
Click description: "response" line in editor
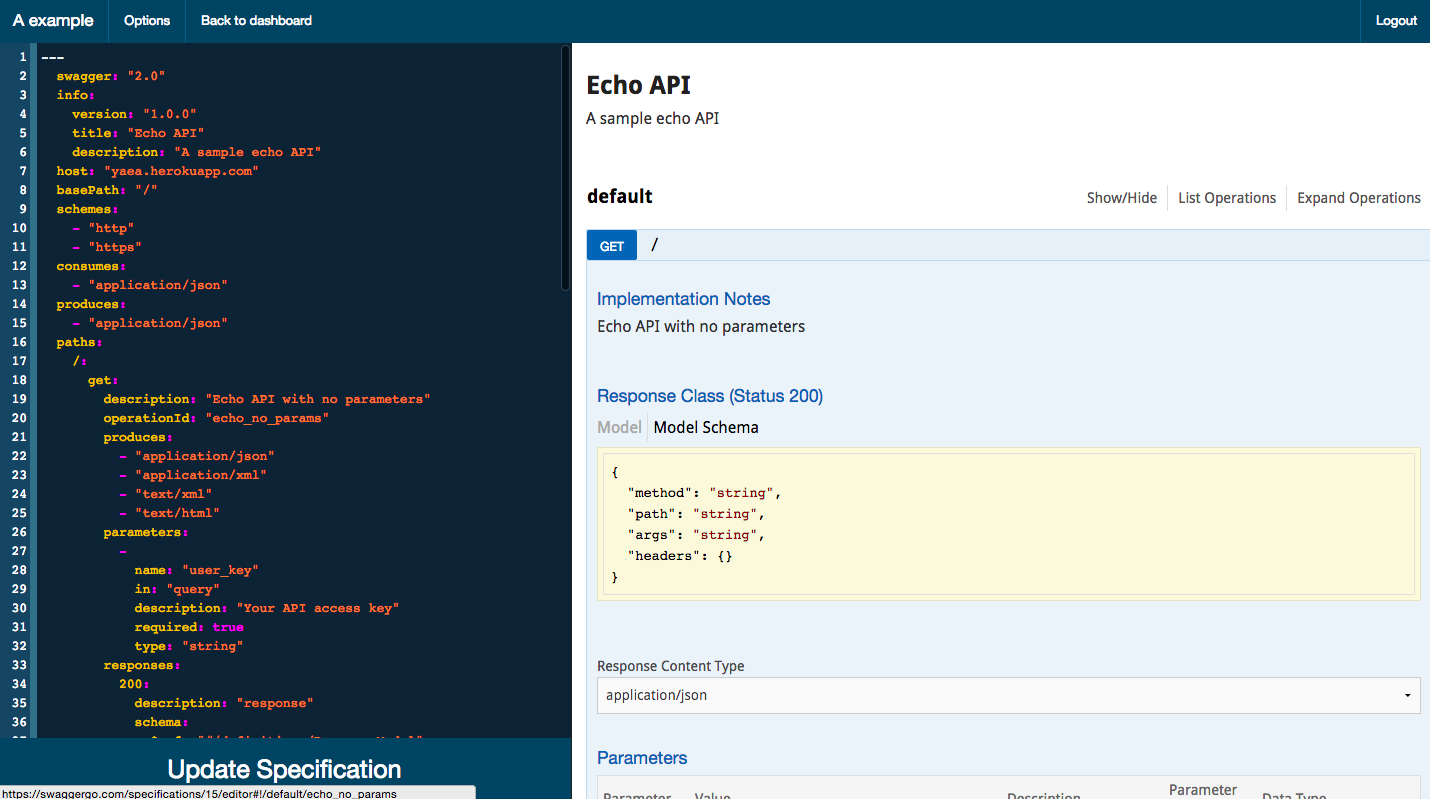point(224,703)
